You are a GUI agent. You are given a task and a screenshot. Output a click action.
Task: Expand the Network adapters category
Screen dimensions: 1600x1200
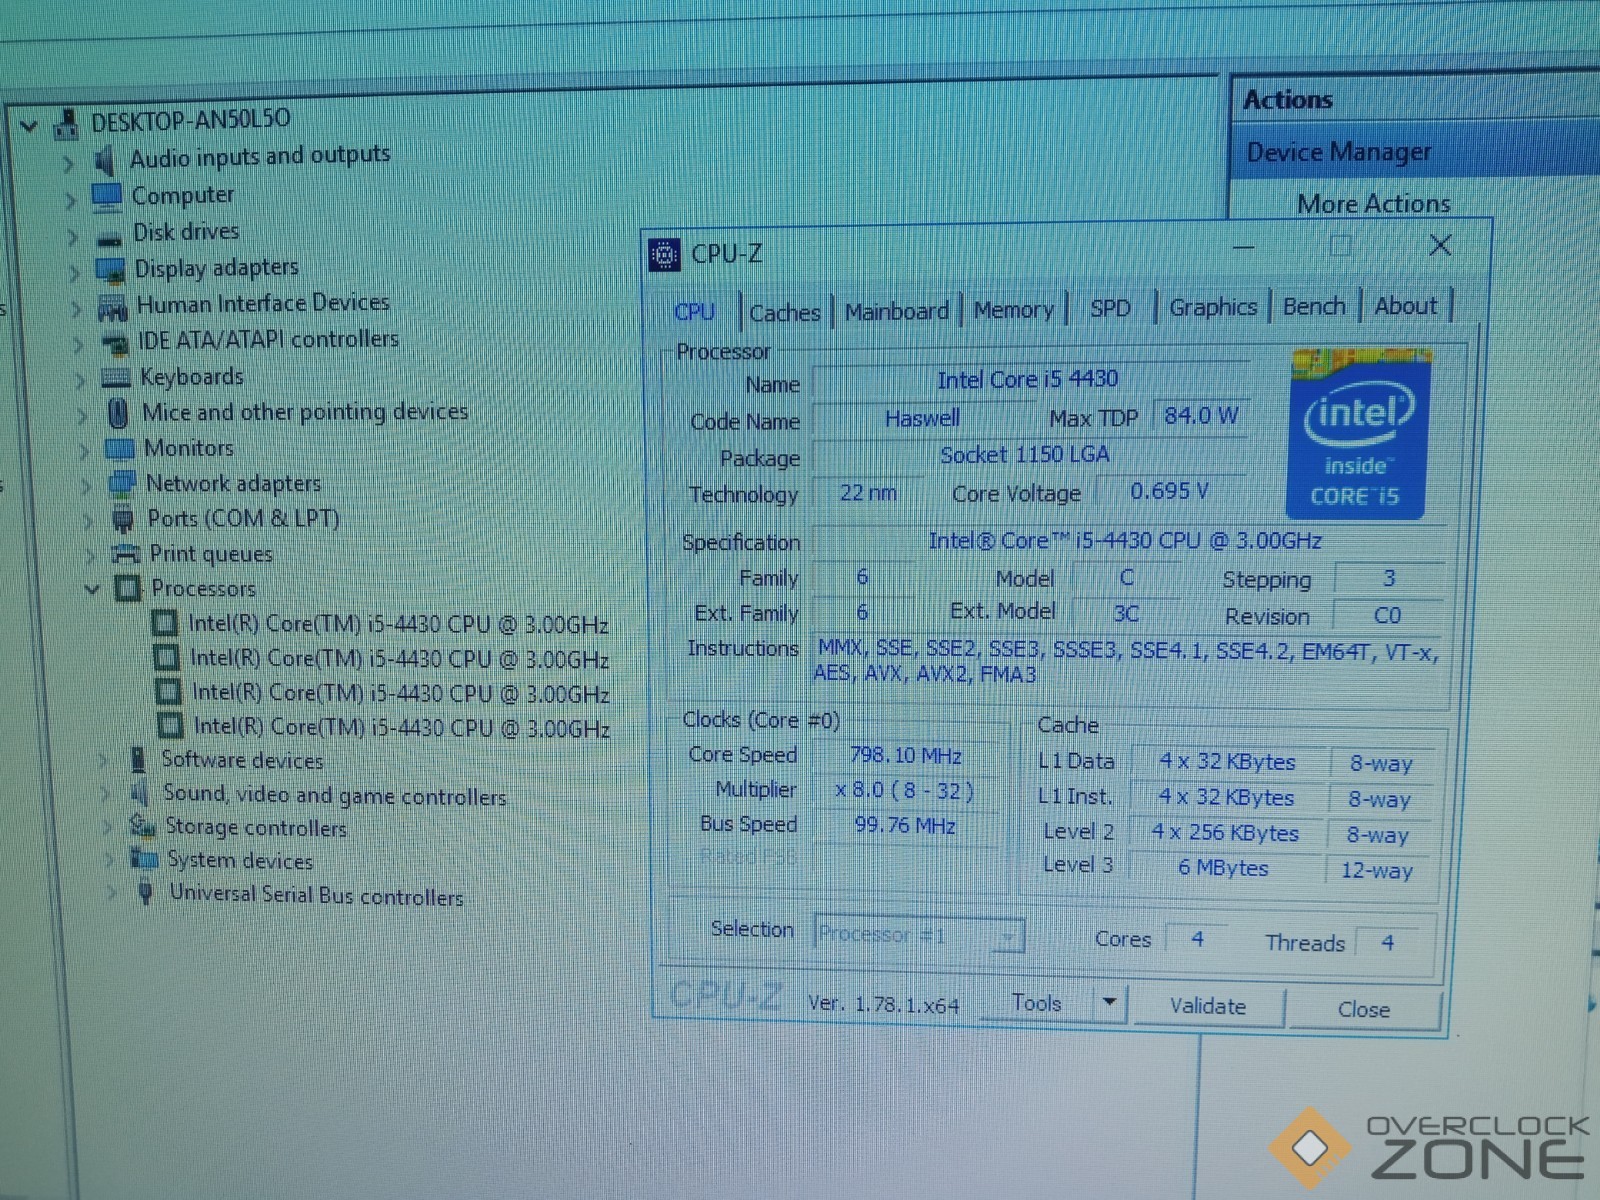click(x=86, y=485)
